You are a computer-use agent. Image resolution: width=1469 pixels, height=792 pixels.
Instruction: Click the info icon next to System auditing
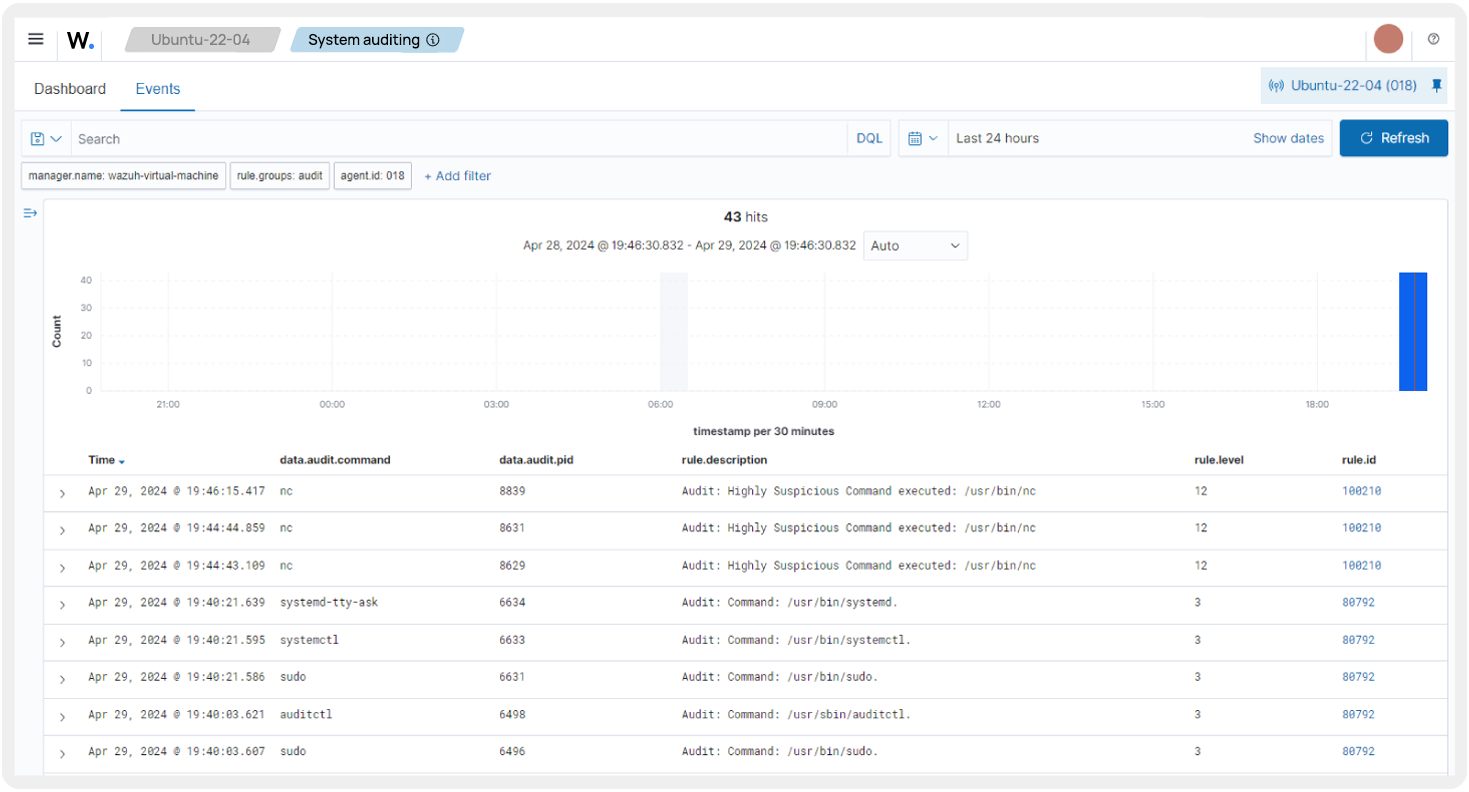(431, 40)
